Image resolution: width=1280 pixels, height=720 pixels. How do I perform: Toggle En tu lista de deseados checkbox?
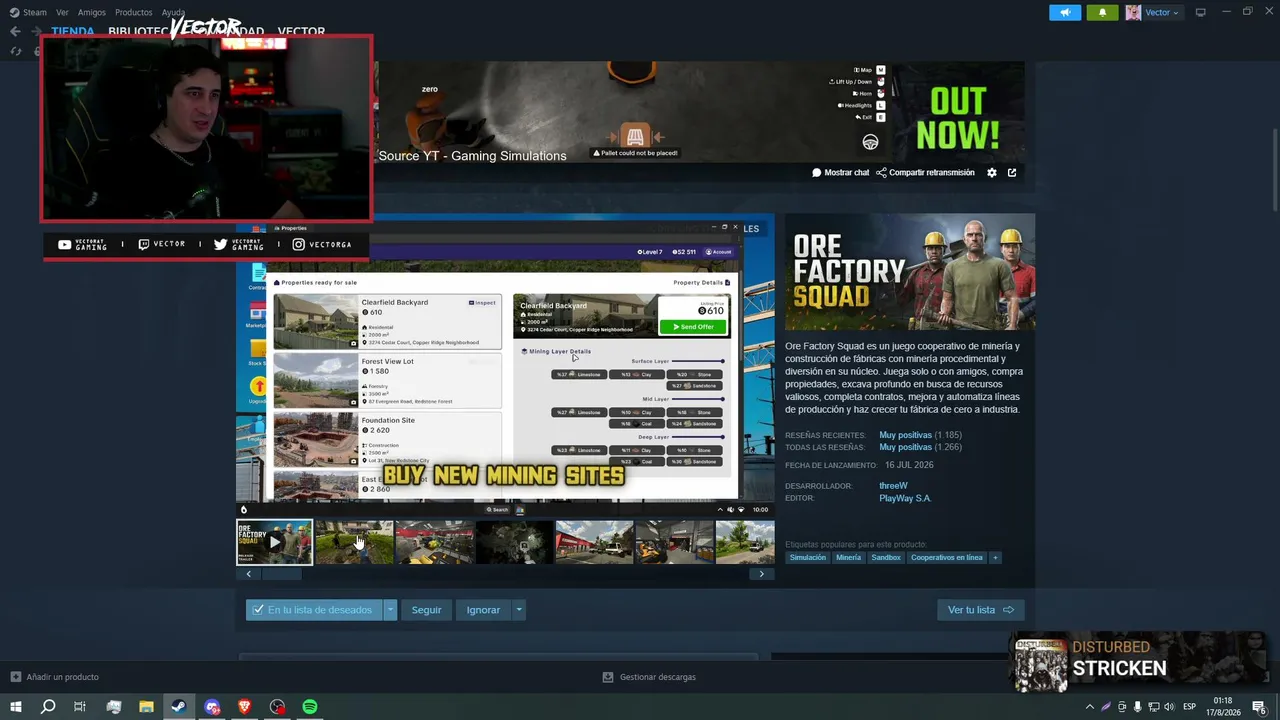point(258,610)
